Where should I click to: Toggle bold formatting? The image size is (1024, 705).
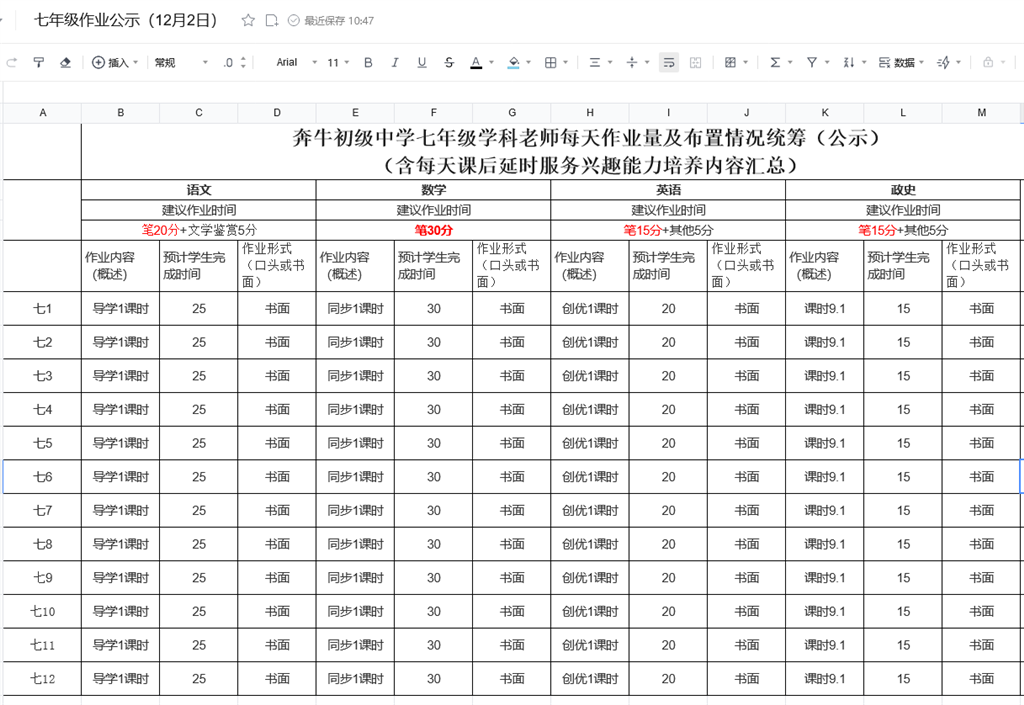368,63
